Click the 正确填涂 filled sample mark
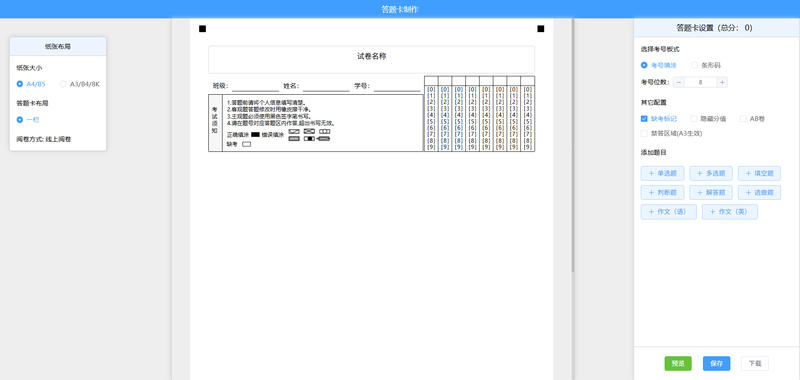The image size is (800, 380). click(x=255, y=135)
